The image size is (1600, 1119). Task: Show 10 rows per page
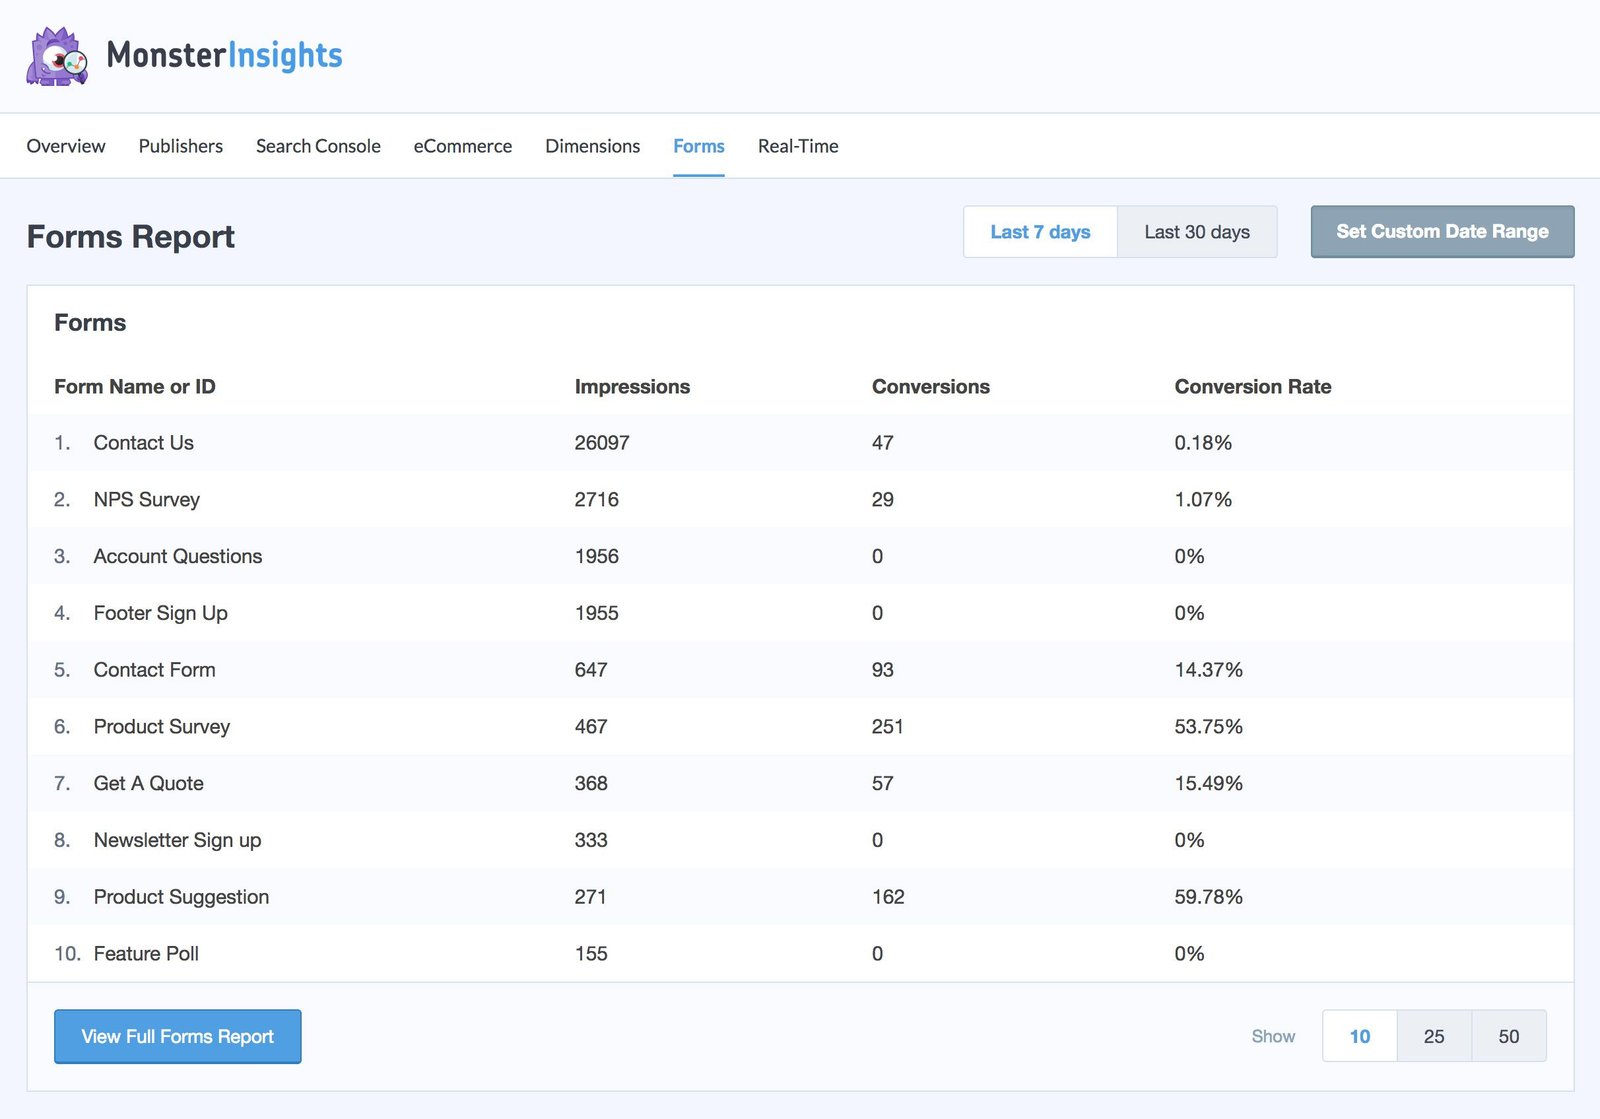pos(1359,1037)
